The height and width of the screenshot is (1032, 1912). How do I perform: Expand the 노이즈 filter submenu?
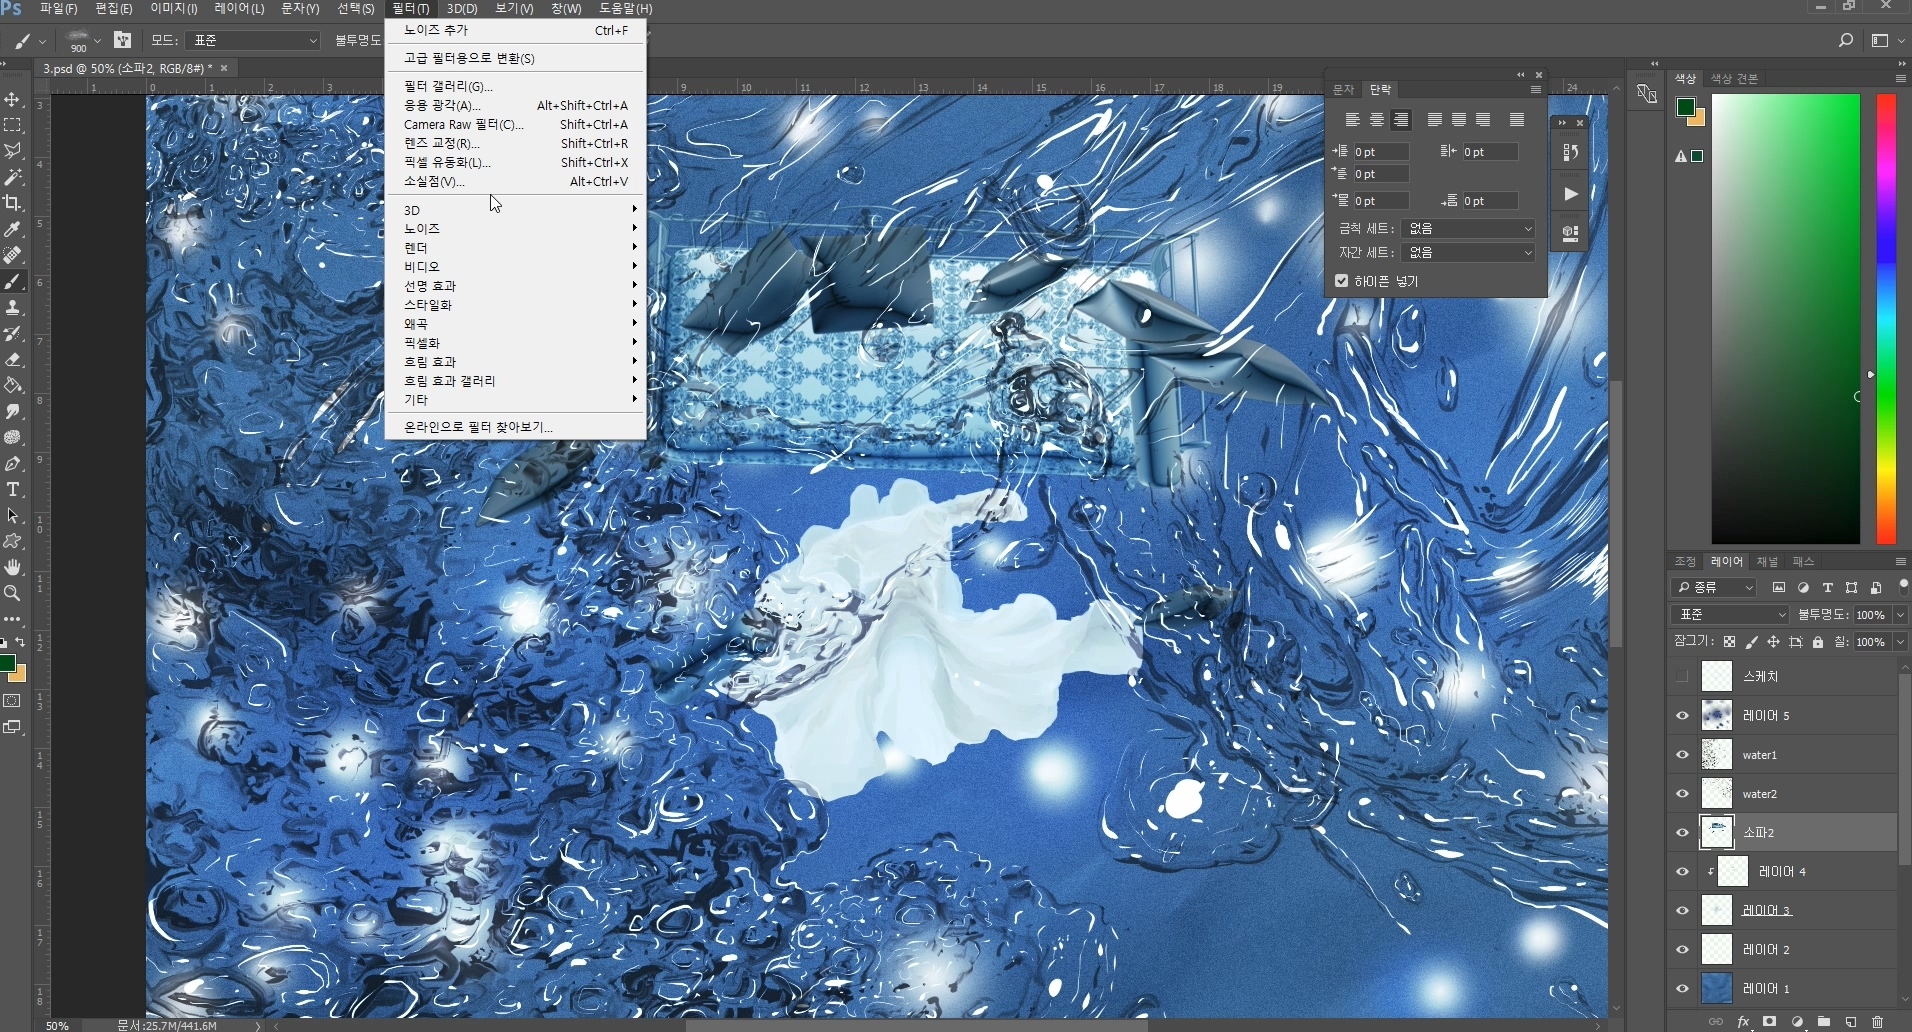(x=515, y=229)
